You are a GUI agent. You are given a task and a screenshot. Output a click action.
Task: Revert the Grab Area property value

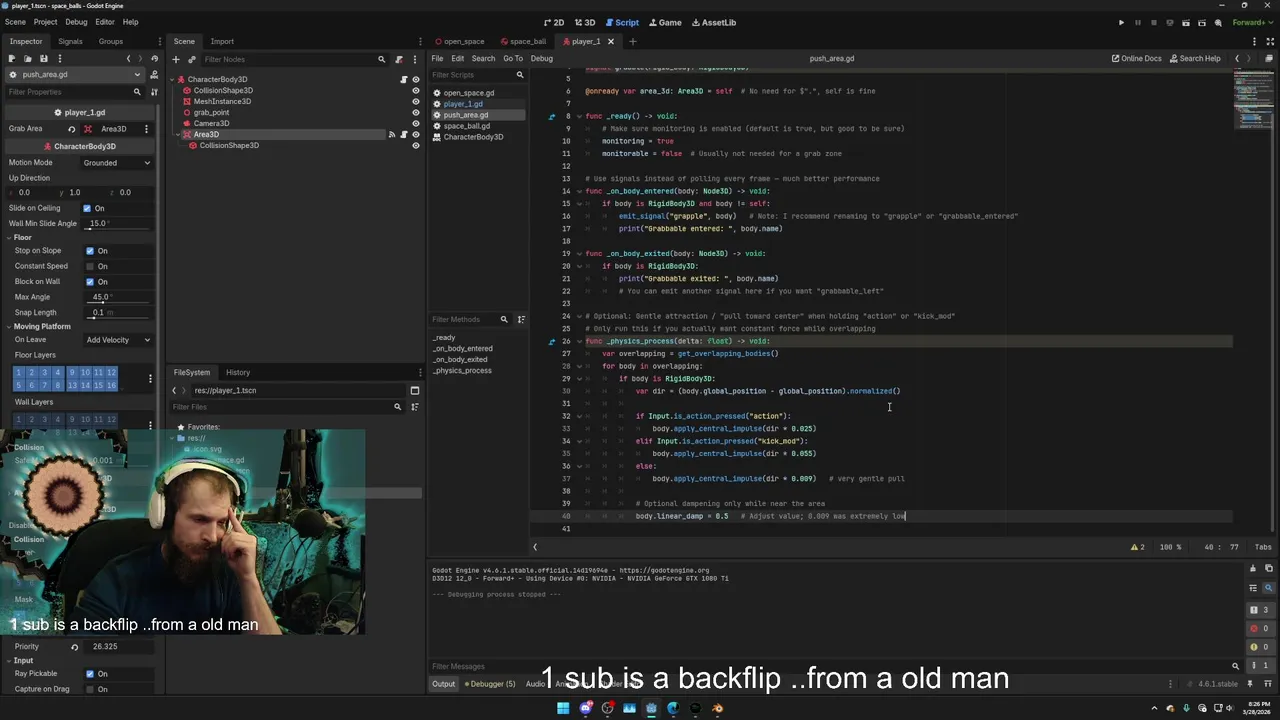point(71,129)
